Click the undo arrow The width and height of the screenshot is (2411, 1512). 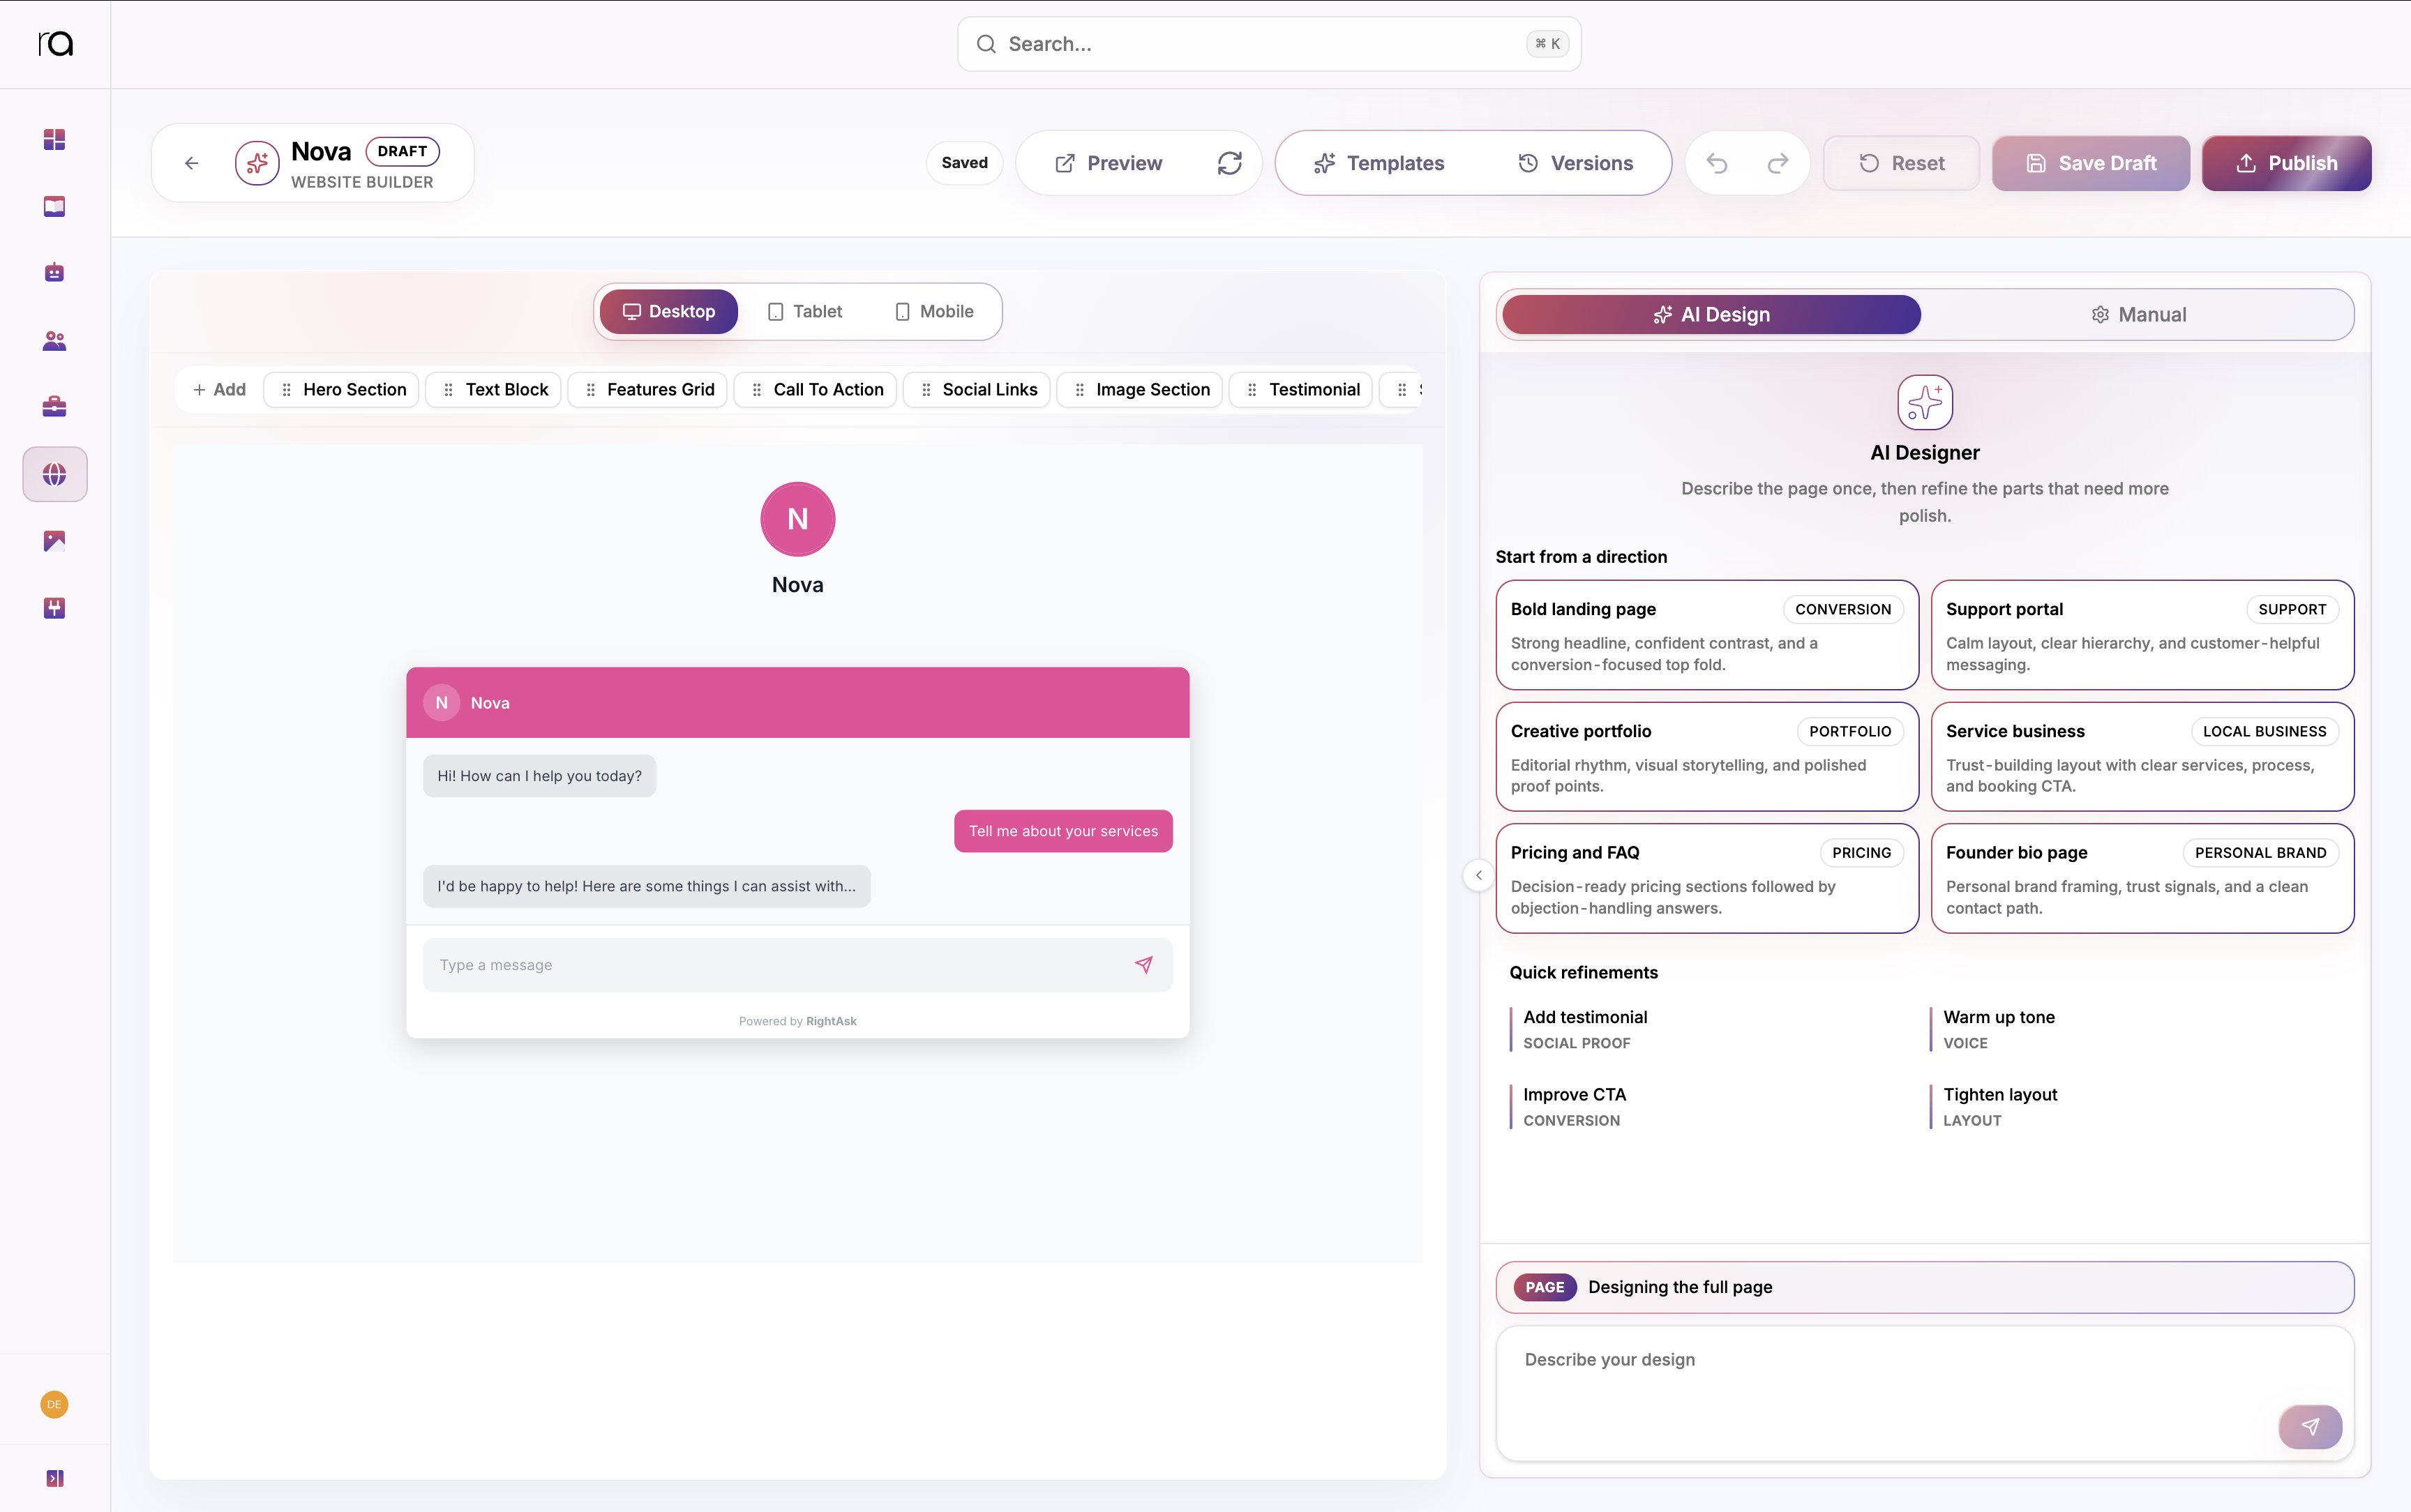click(1717, 163)
